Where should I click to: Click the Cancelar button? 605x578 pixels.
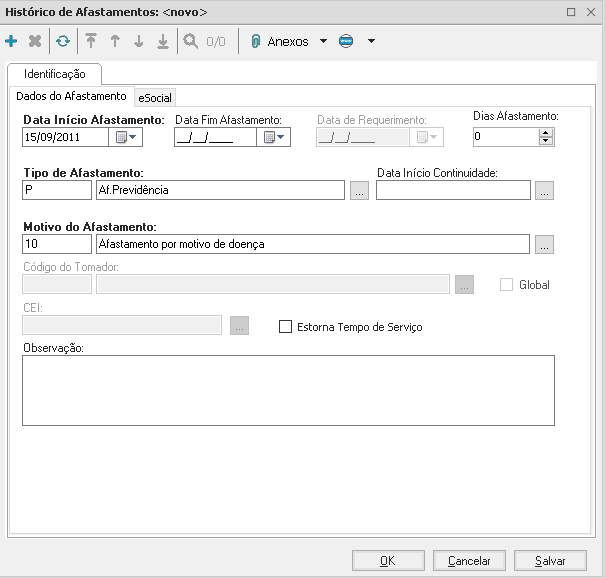(469, 560)
